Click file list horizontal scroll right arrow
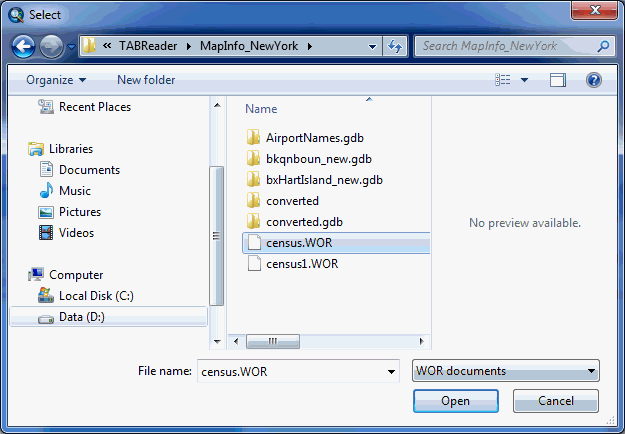Screen dimensions: 625x434 421,341
